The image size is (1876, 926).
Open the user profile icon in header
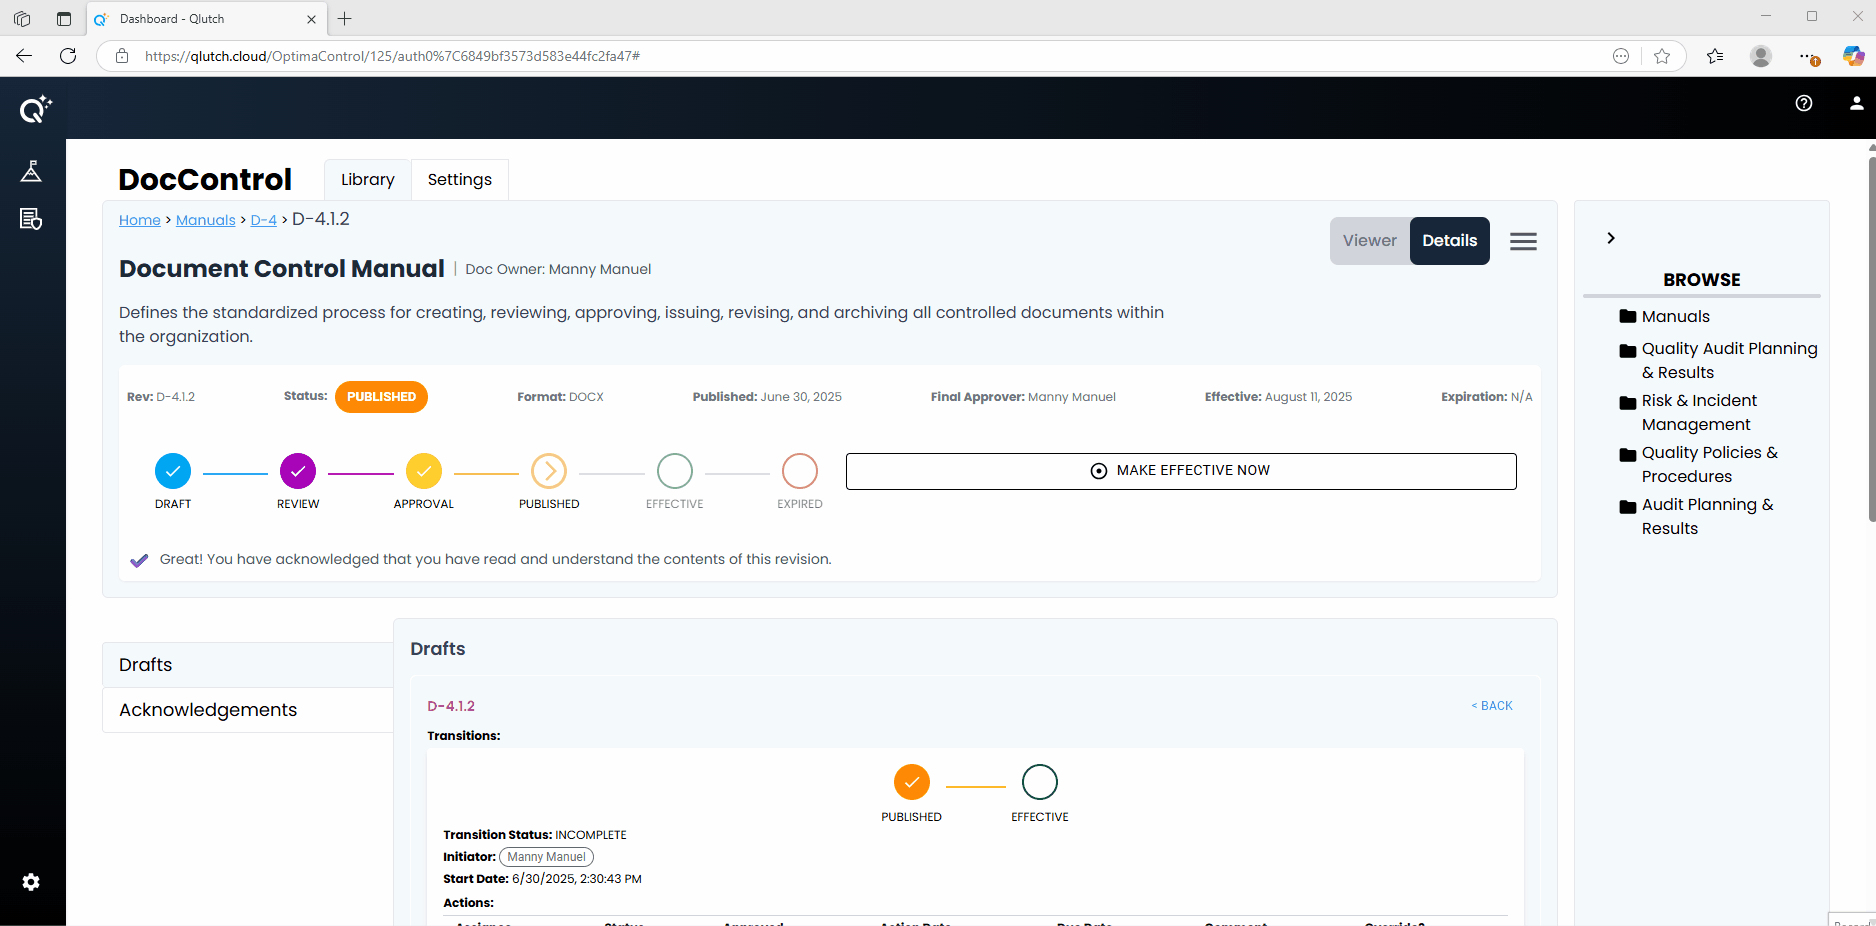pos(1856,103)
